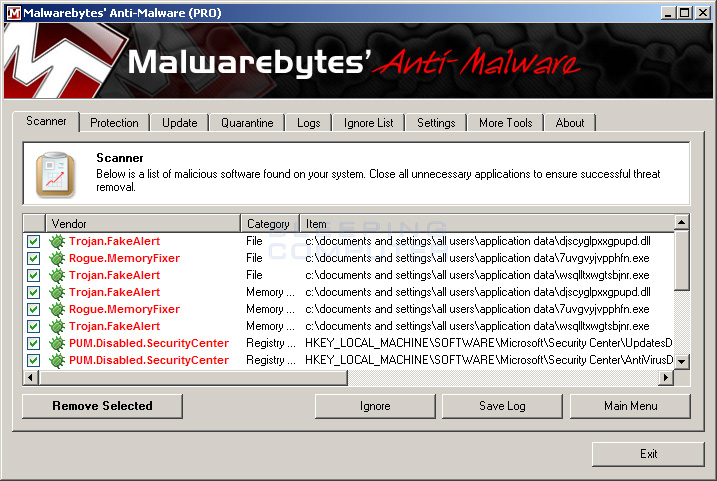Select the Memory-category Trojan.FakeAlert for djscyglpxxgpupd.dll
The image size is (717, 481).
[114, 292]
